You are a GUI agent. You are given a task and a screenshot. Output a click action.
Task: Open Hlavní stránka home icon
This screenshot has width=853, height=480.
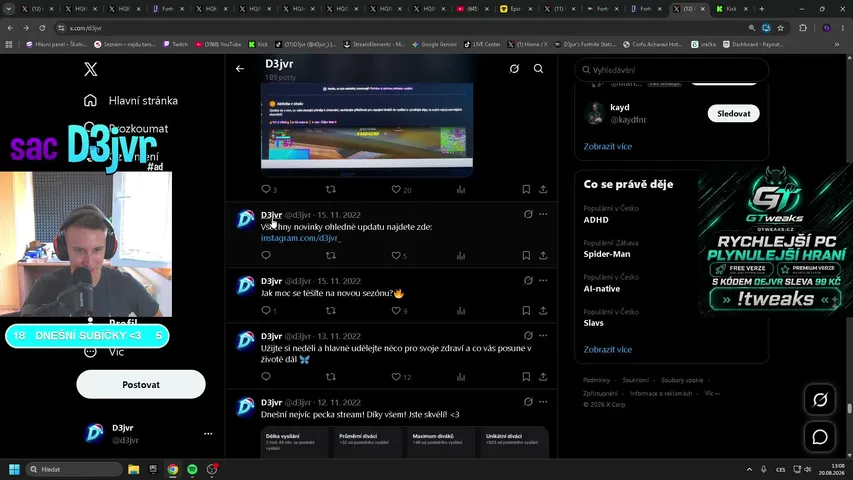90,100
